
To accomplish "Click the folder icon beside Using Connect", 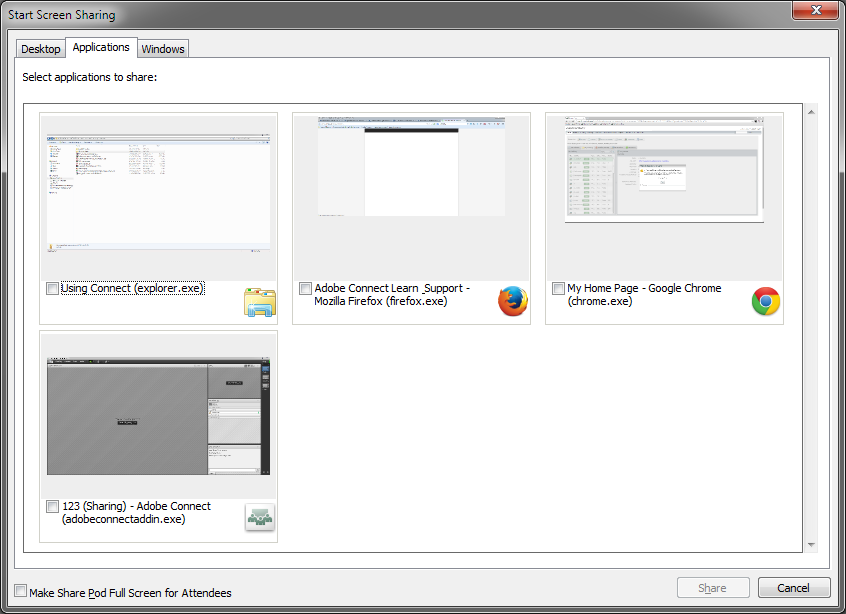I will [259, 301].
